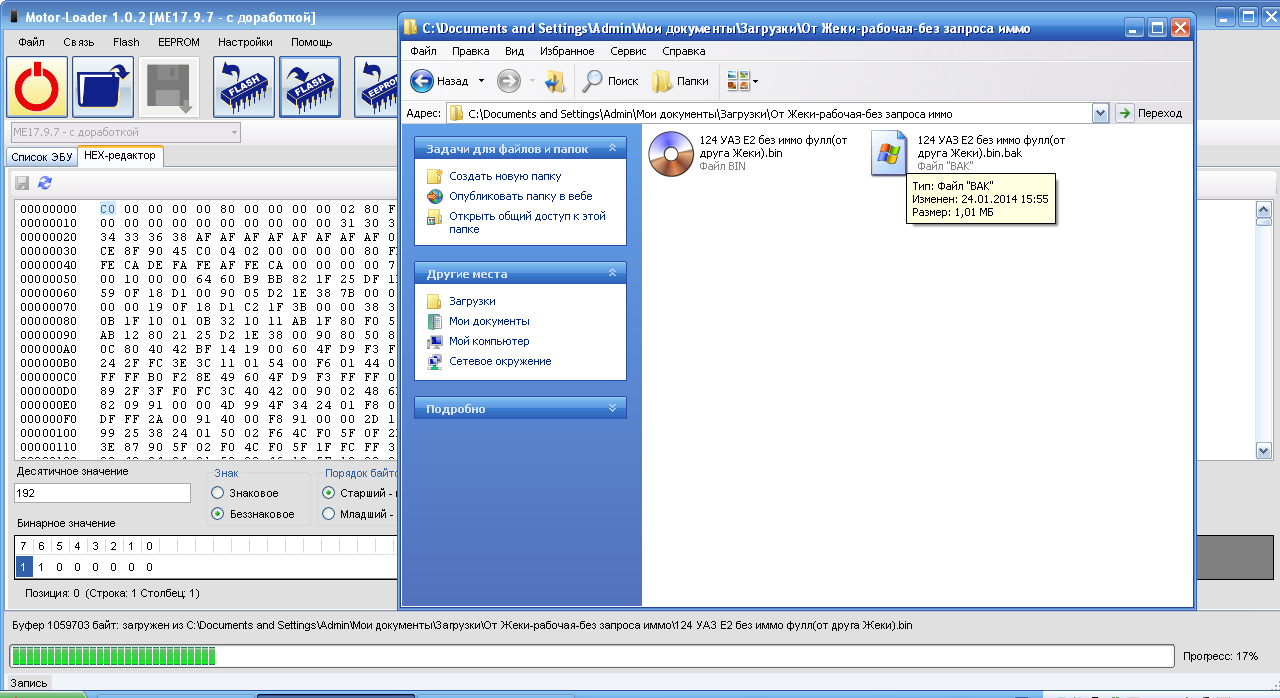Image resolution: width=1280 pixels, height=698 pixels.
Task: Click highlighted C0 byte in hex view
Action: pyautogui.click(x=107, y=209)
